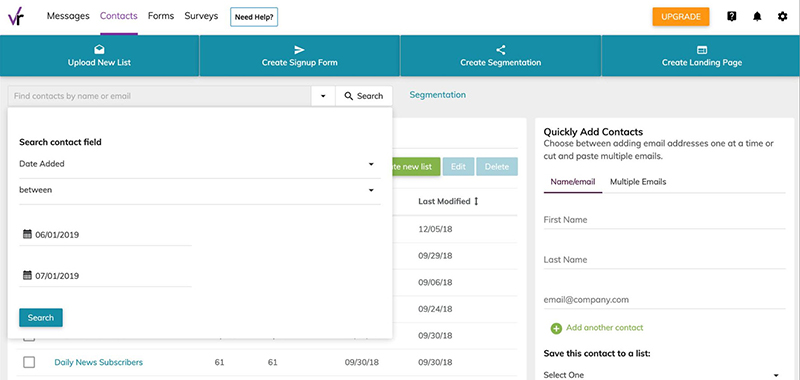Click the calendar icon beside 06/01/2019

click(x=28, y=234)
